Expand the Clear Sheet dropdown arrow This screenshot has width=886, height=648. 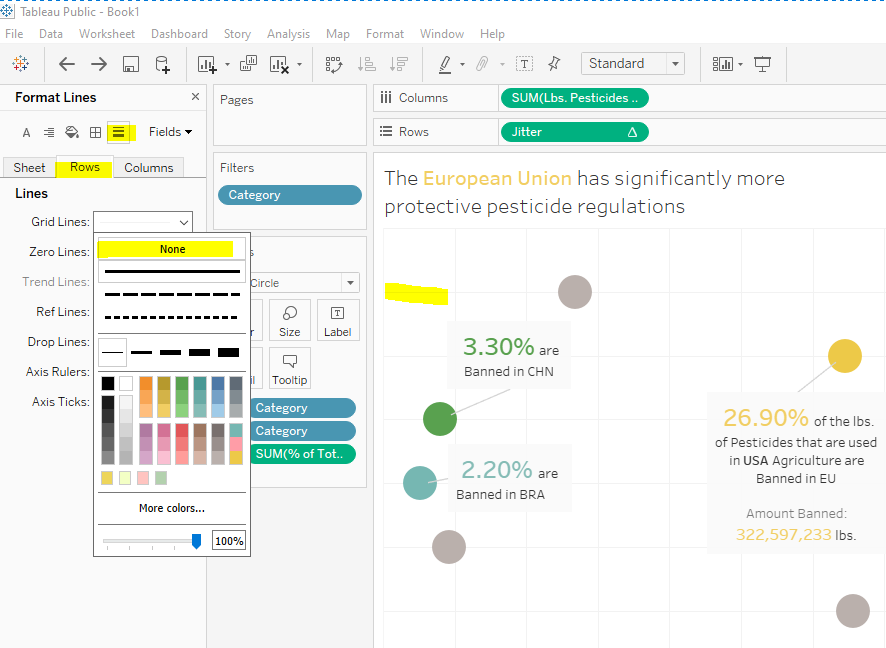pos(299,64)
